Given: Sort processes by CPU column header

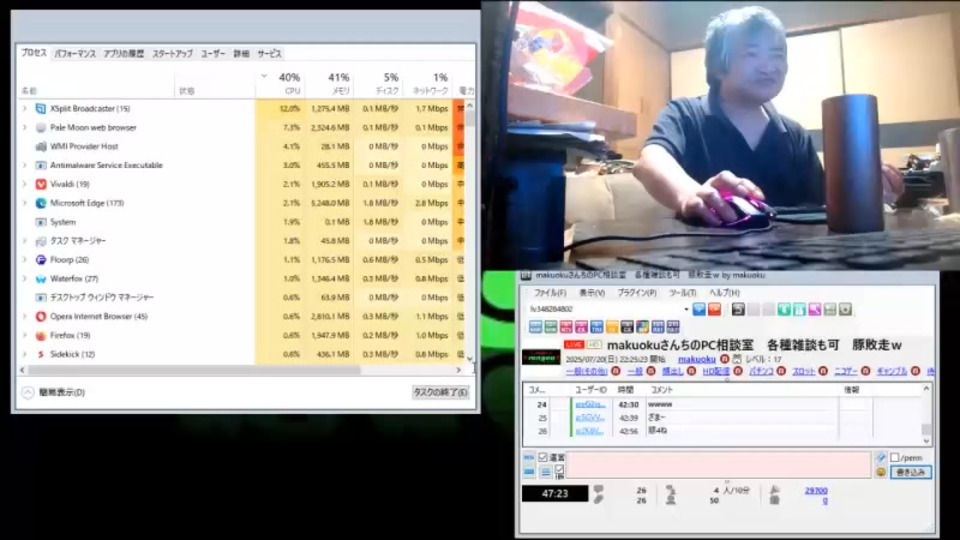Looking at the screenshot, I should pos(281,83).
